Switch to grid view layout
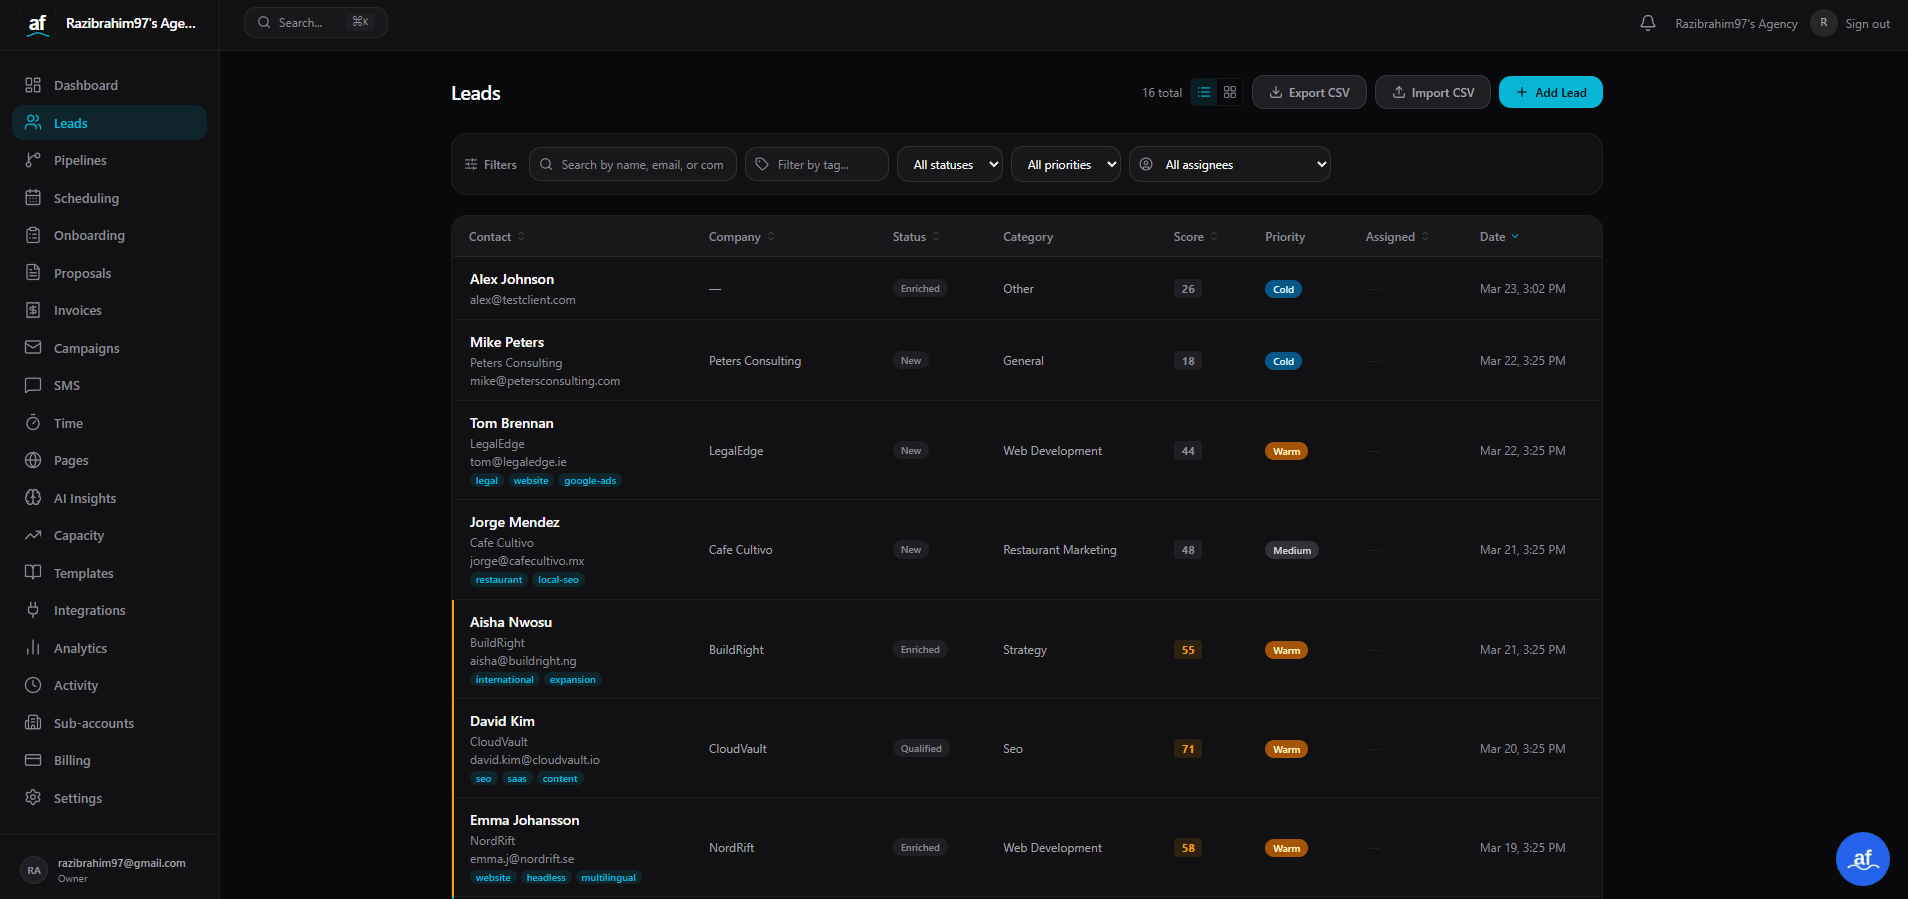Viewport: 1908px width, 899px height. pos(1230,92)
